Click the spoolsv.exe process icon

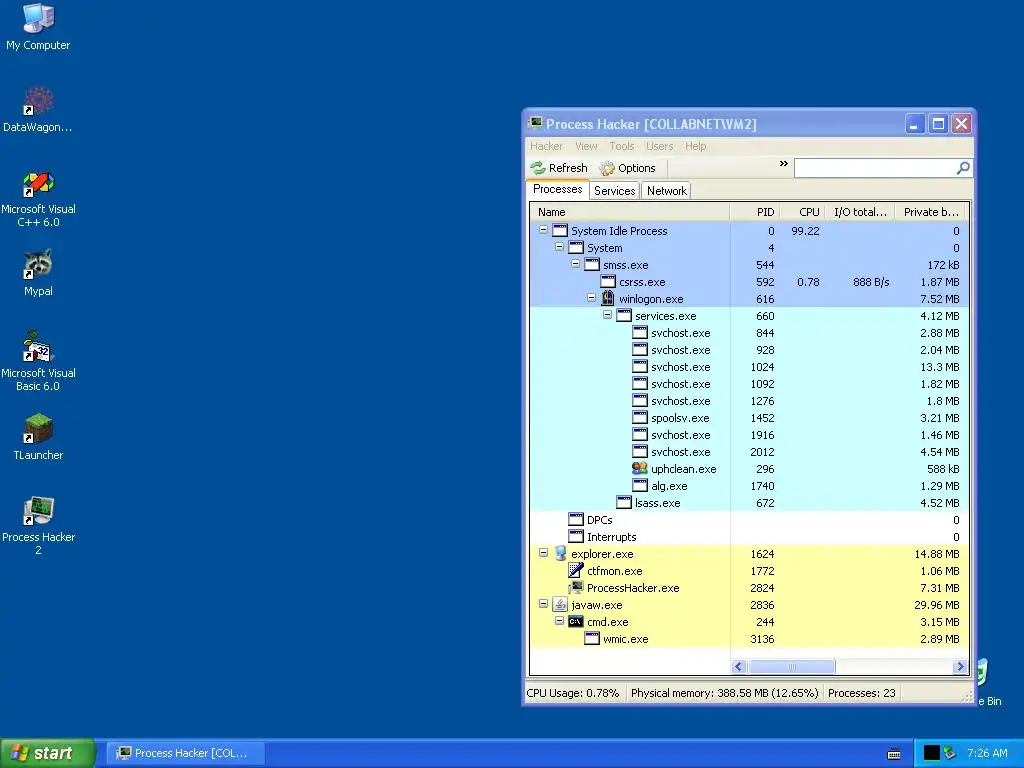point(639,417)
